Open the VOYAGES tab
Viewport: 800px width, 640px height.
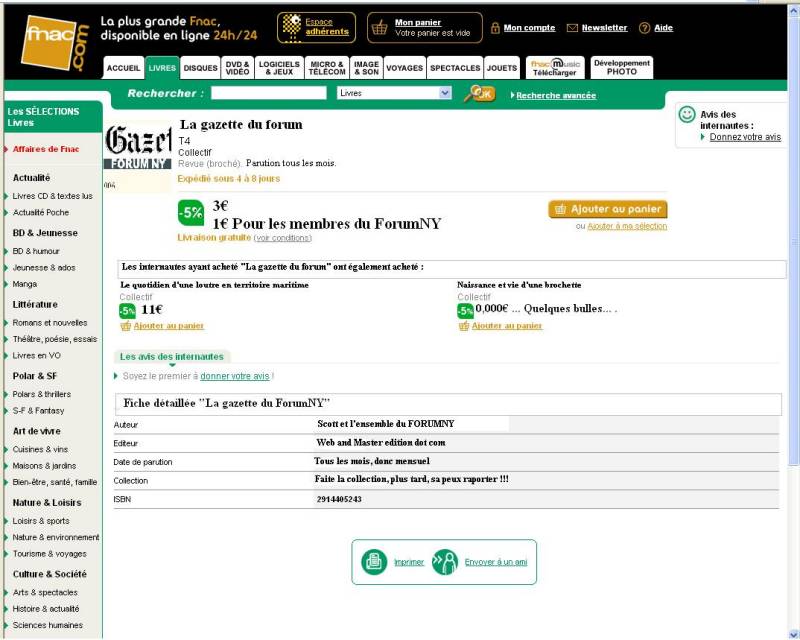tap(405, 68)
